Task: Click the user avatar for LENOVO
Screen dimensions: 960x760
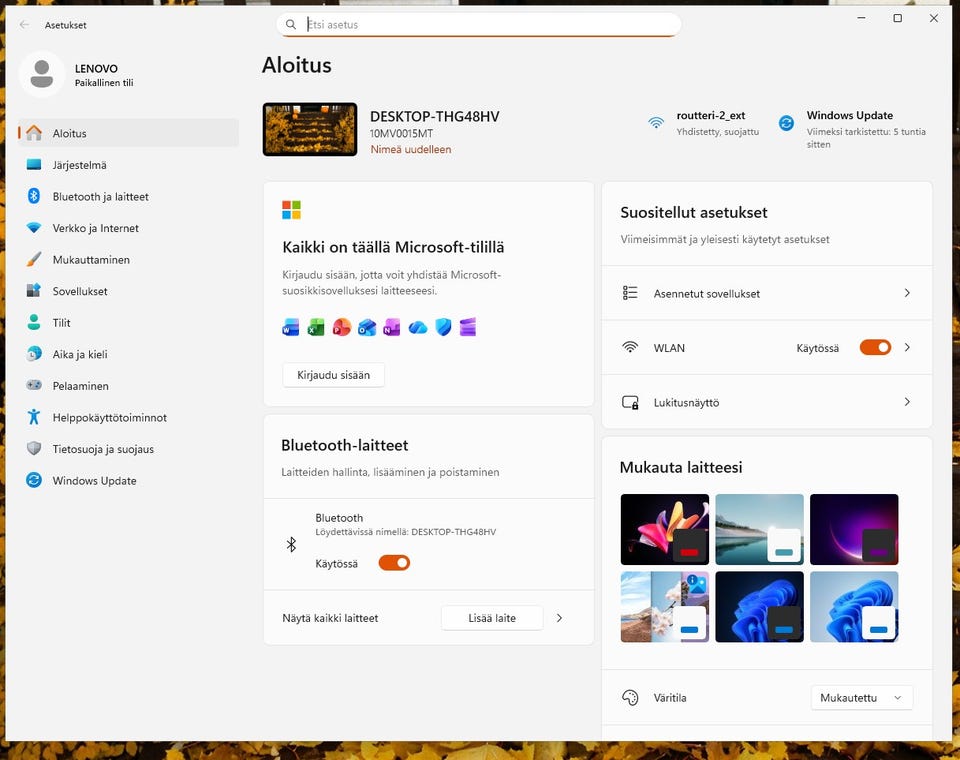Action: point(42,74)
